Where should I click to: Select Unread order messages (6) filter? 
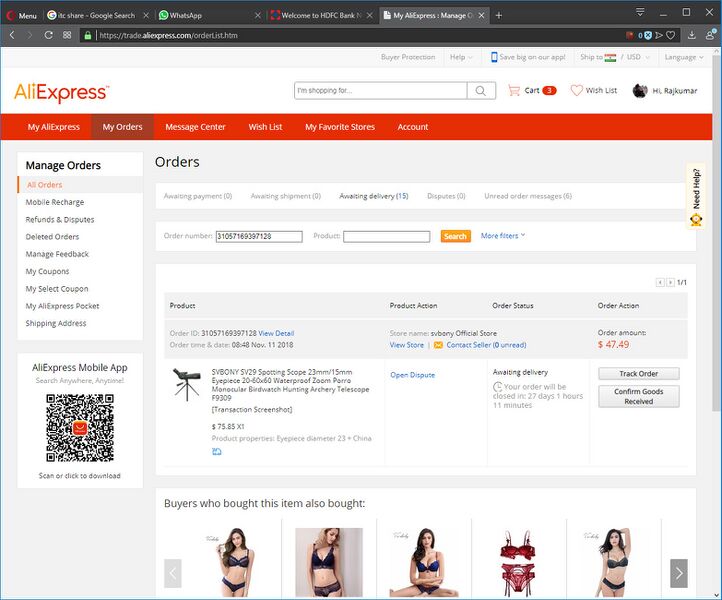(x=528, y=196)
